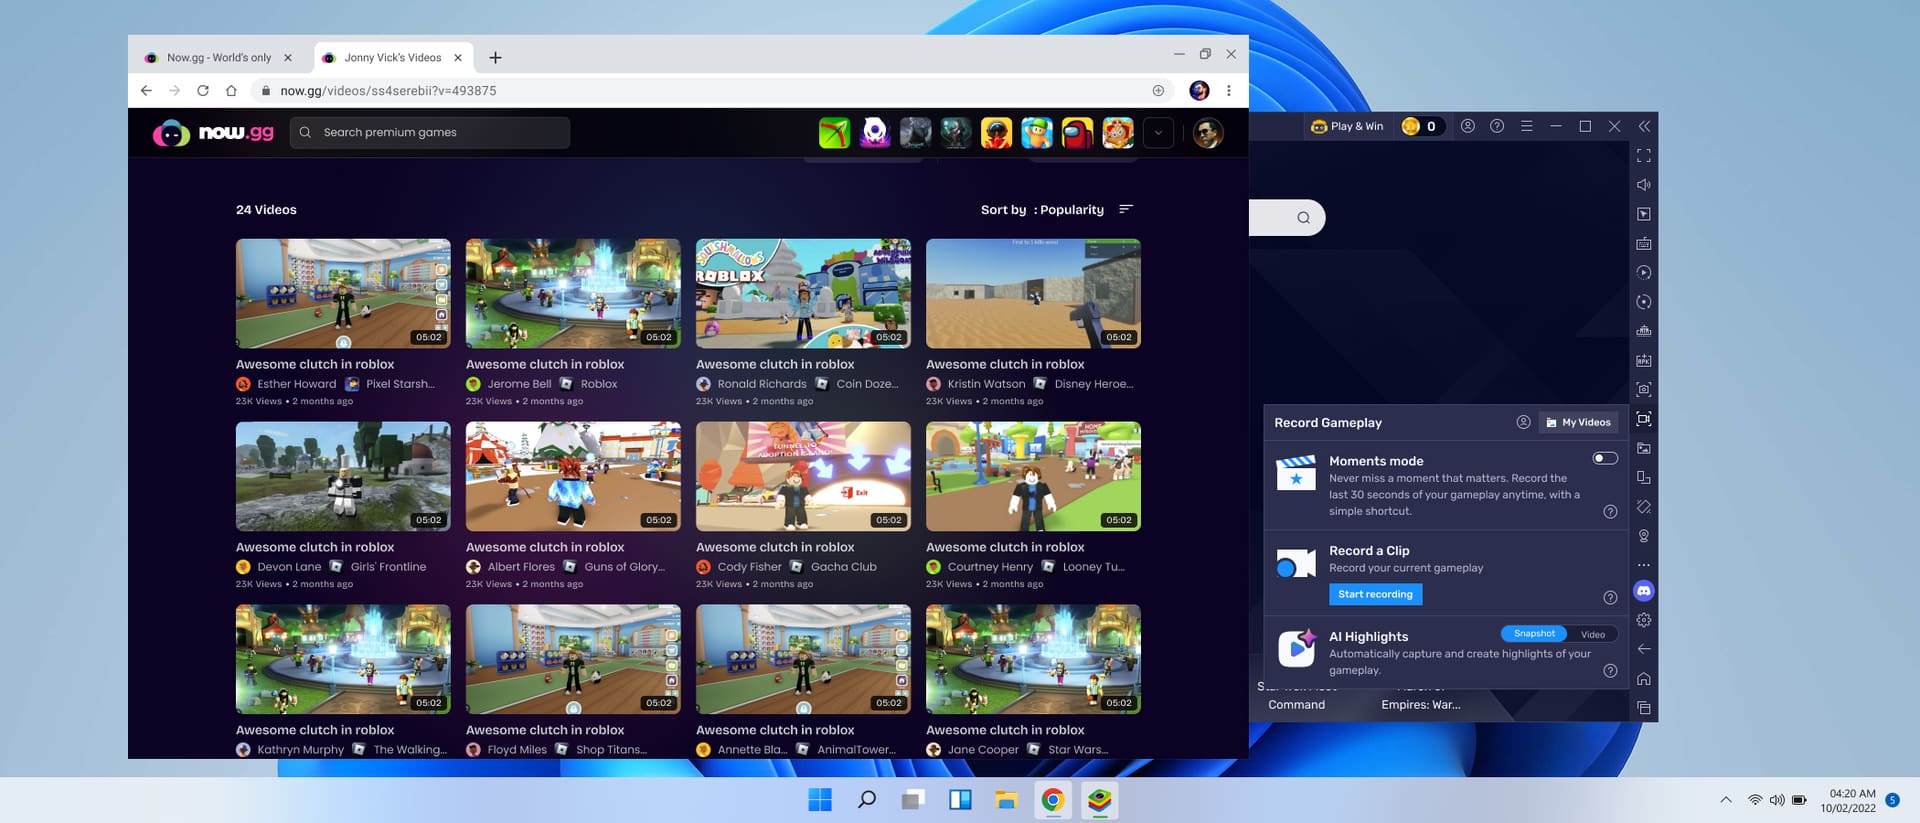Screen dimensions: 1920x823
Task: Toggle fullscreen in BlueStacks sidebar
Action: coord(1644,156)
